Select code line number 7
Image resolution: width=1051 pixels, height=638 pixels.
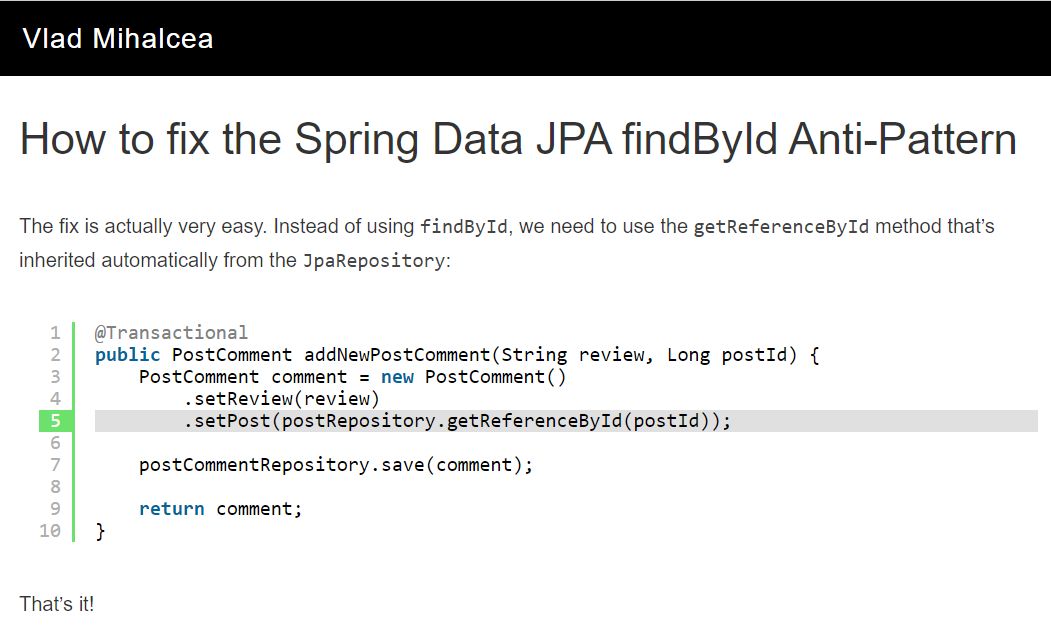tap(55, 464)
